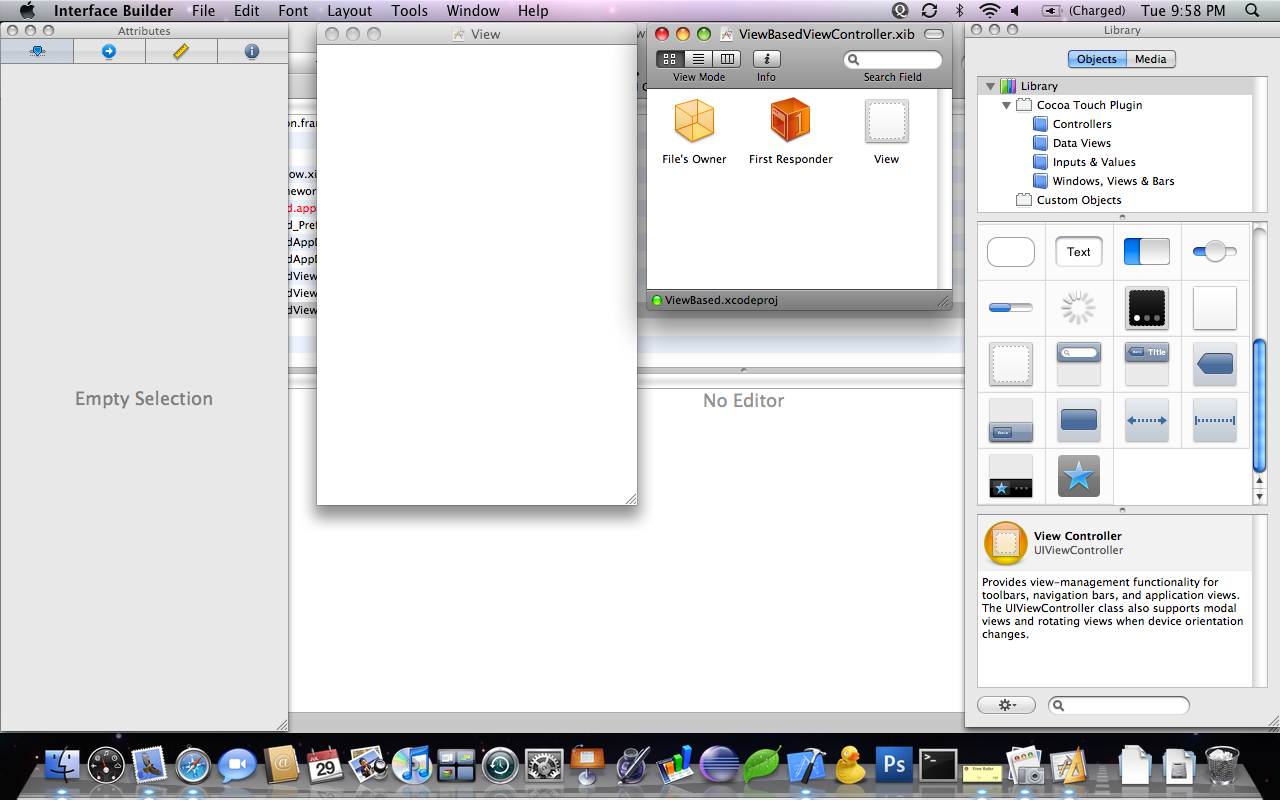The width and height of the screenshot is (1280, 800).
Task: Open the Apple menu
Action: [x=27, y=11]
